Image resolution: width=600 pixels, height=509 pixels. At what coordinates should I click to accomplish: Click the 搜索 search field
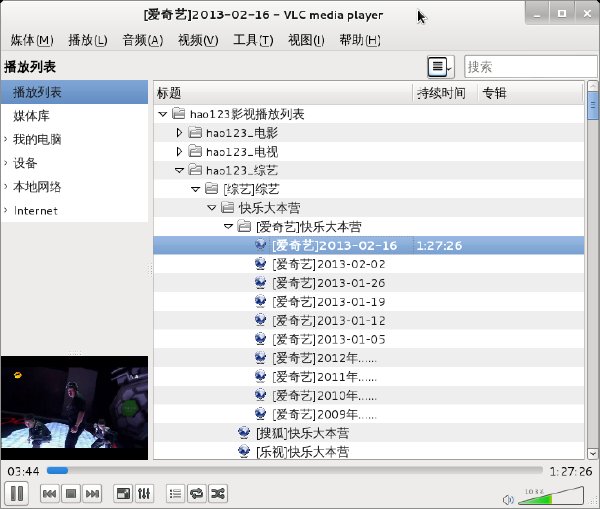pos(530,67)
